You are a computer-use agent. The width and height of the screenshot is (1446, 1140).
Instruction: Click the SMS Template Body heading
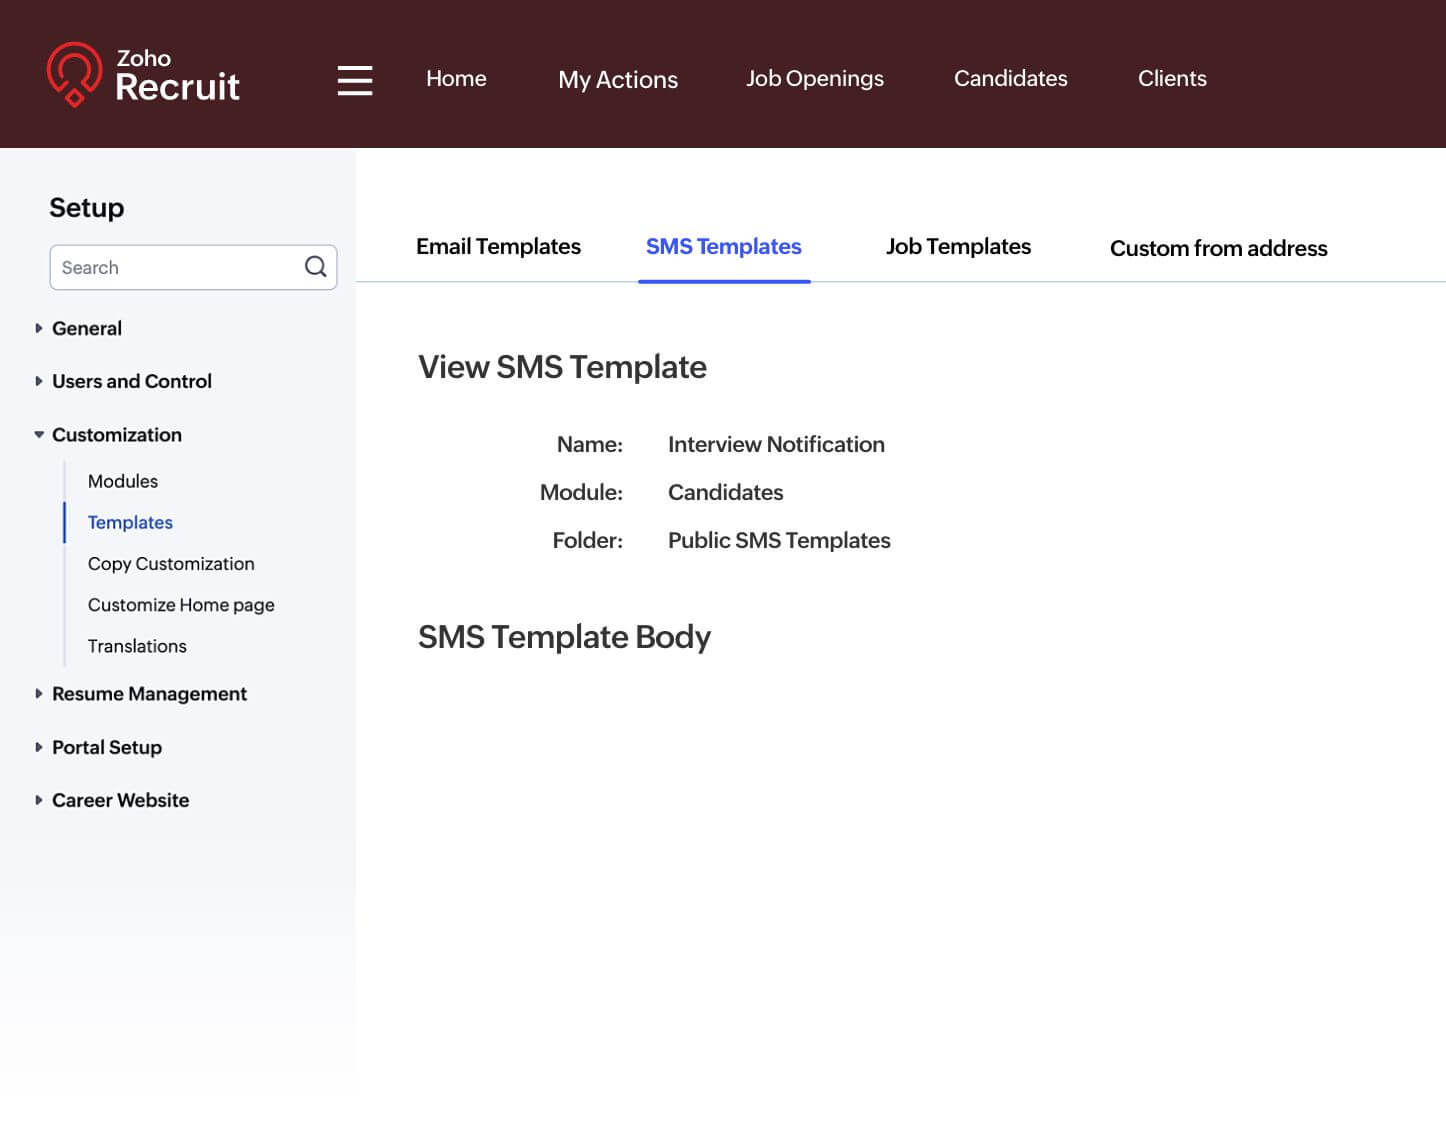tap(564, 637)
